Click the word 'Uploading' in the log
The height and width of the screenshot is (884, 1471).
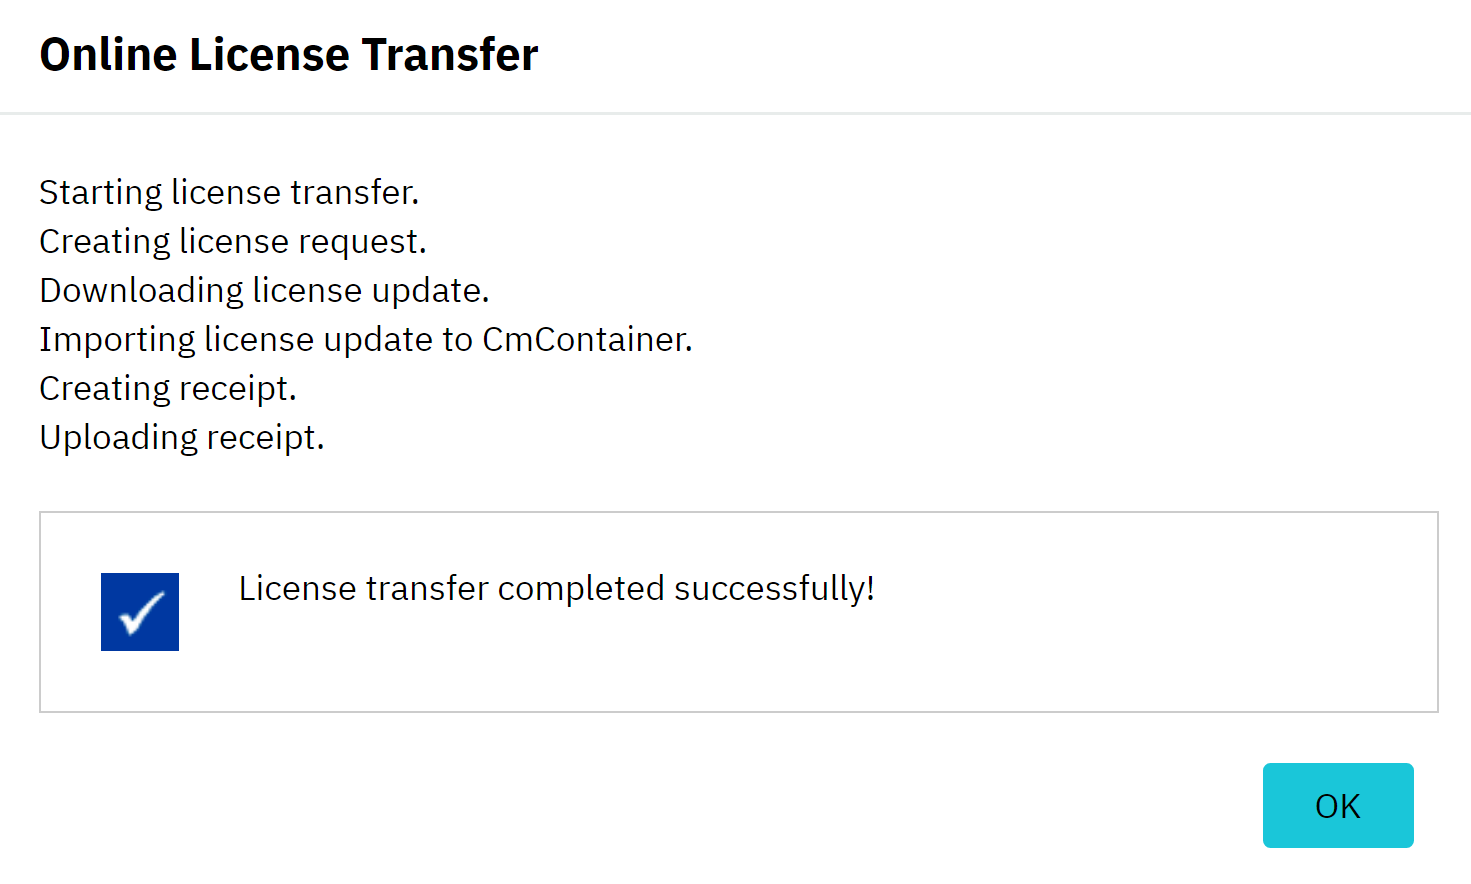pos(118,437)
